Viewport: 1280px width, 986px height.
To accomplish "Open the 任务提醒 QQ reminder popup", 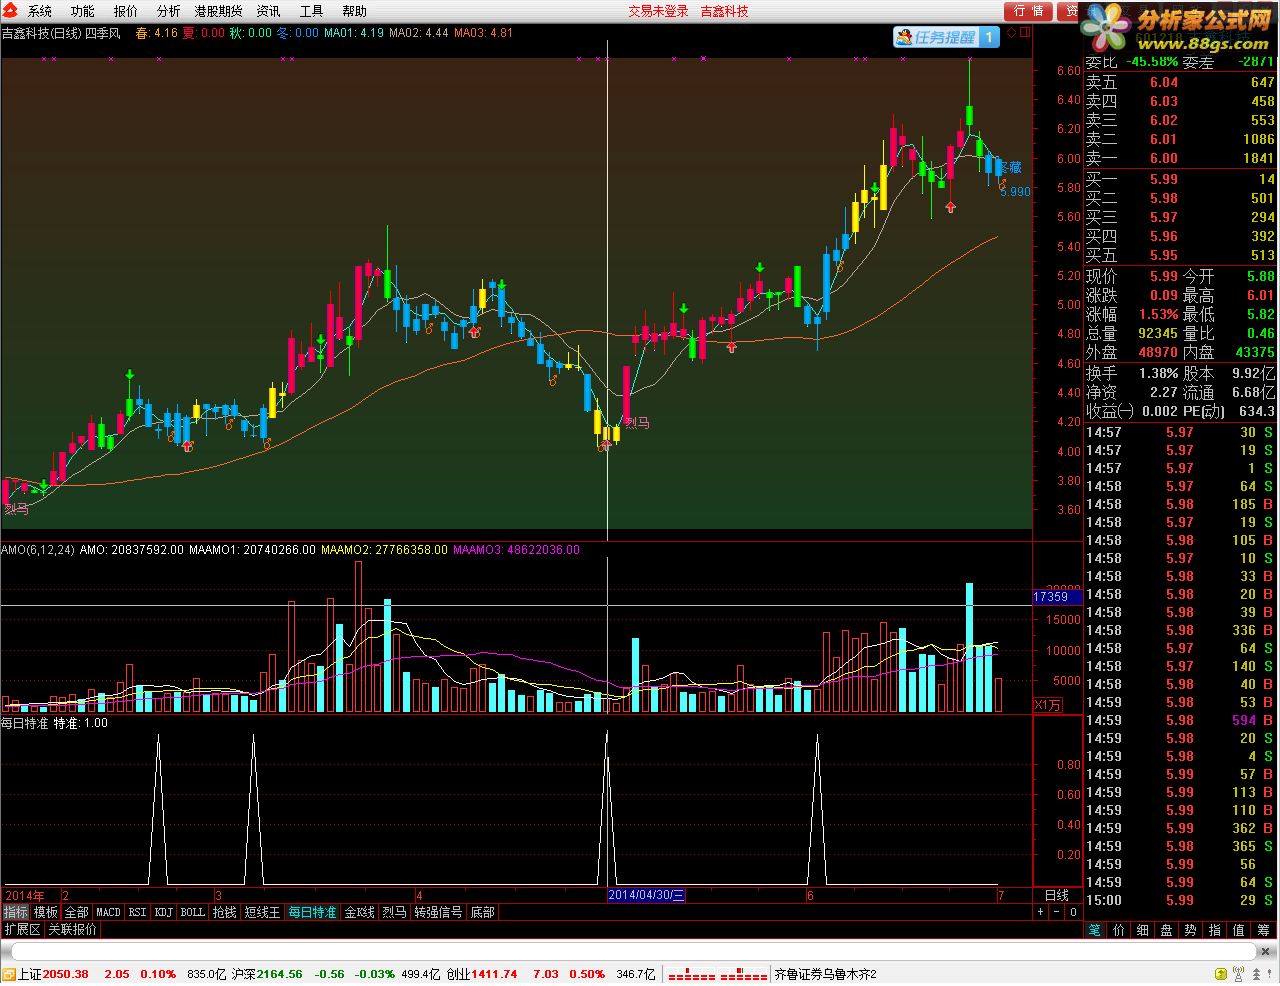I will (x=945, y=37).
